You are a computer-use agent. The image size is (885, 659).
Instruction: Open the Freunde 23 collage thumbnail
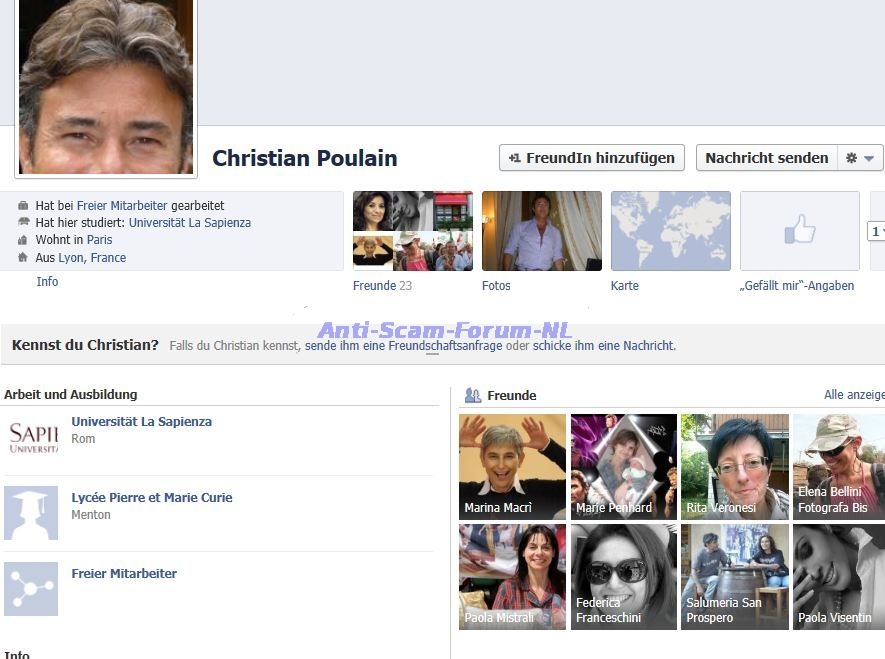tap(412, 231)
